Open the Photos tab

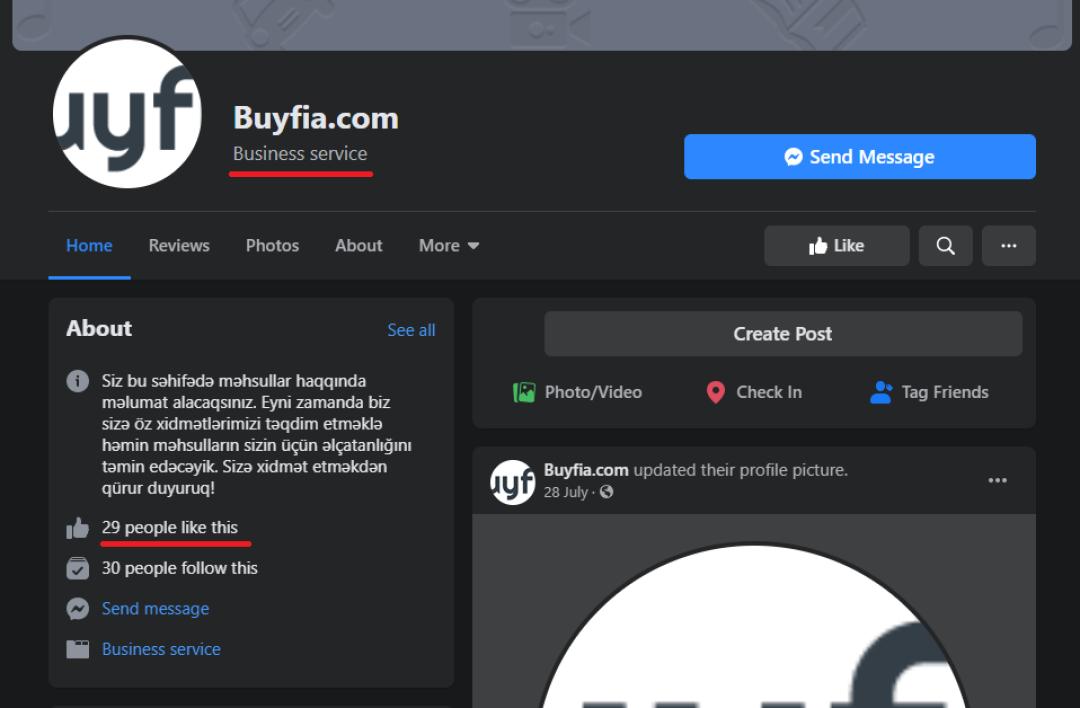click(x=272, y=246)
